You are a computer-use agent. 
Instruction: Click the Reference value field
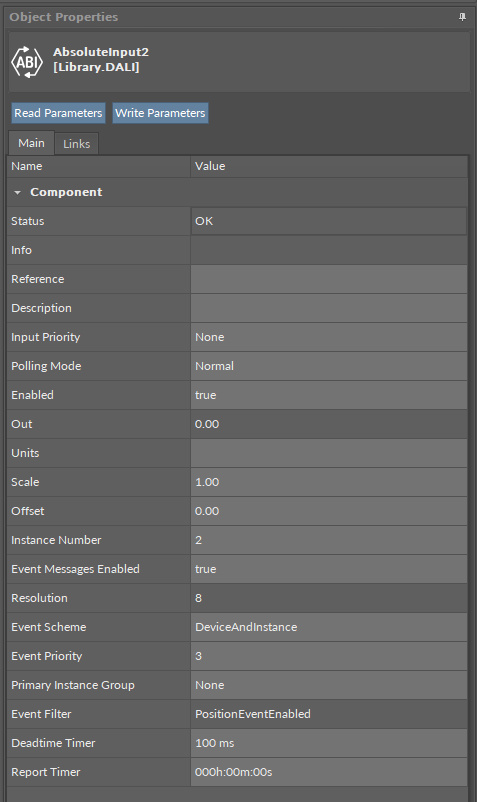click(x=329, y=279)
